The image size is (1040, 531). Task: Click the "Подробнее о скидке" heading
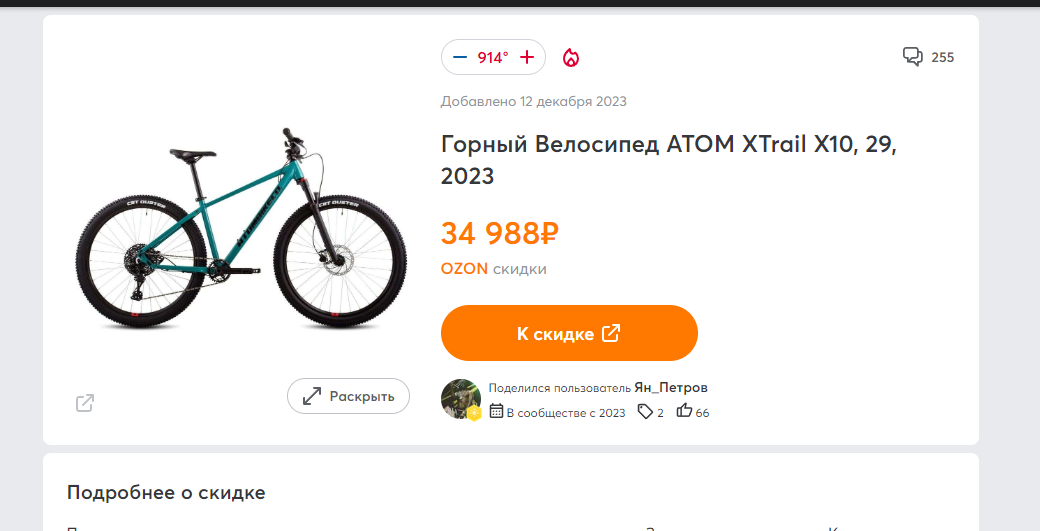(x=166, y=492)
